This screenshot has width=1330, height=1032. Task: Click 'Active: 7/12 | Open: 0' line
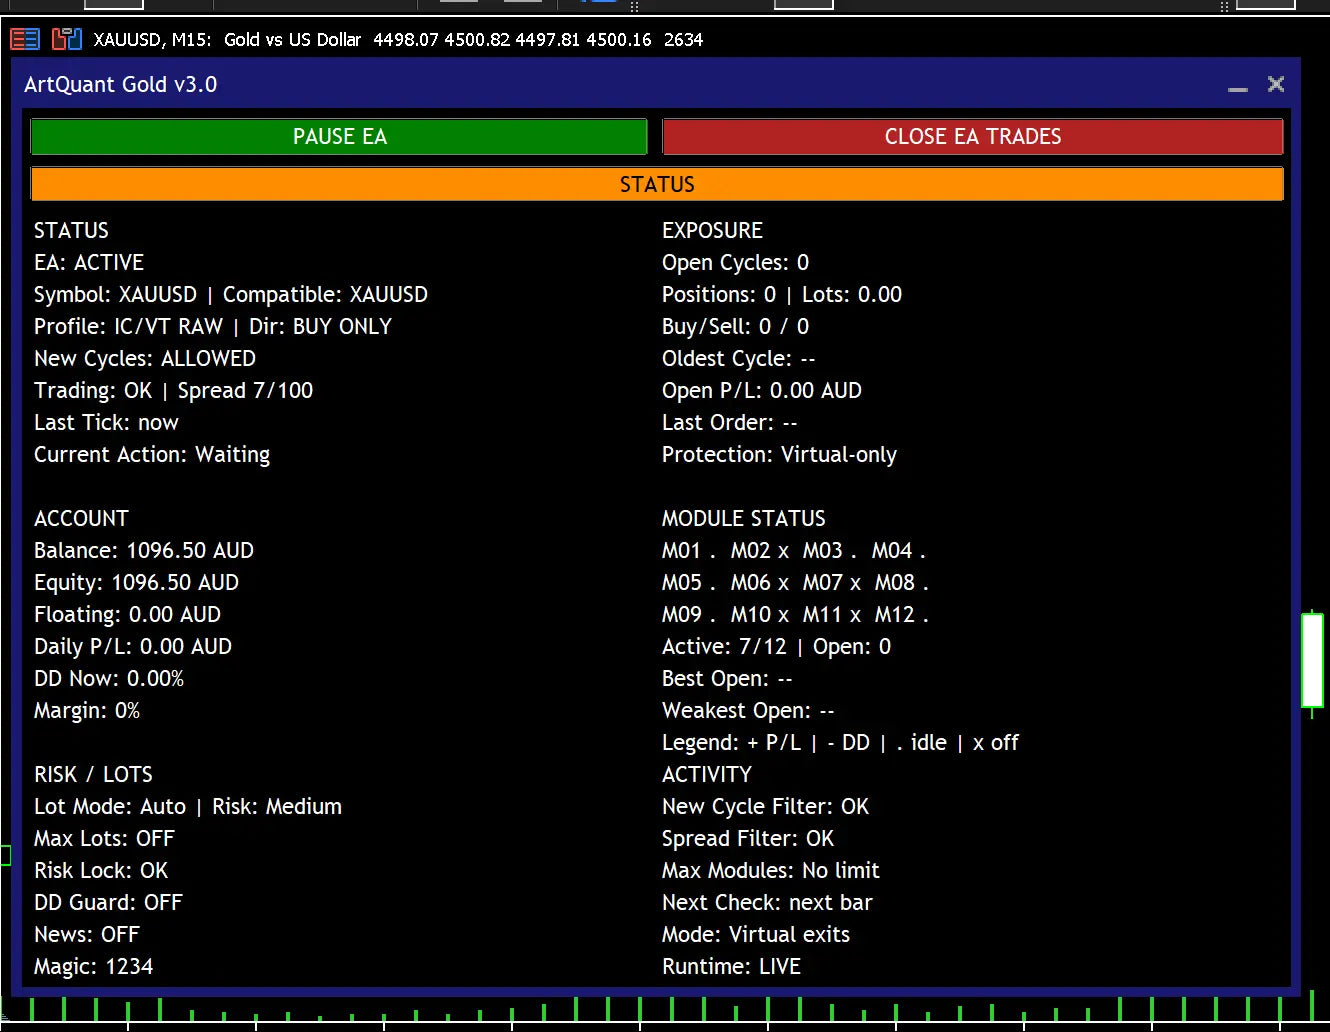click(x=777, y=646)
